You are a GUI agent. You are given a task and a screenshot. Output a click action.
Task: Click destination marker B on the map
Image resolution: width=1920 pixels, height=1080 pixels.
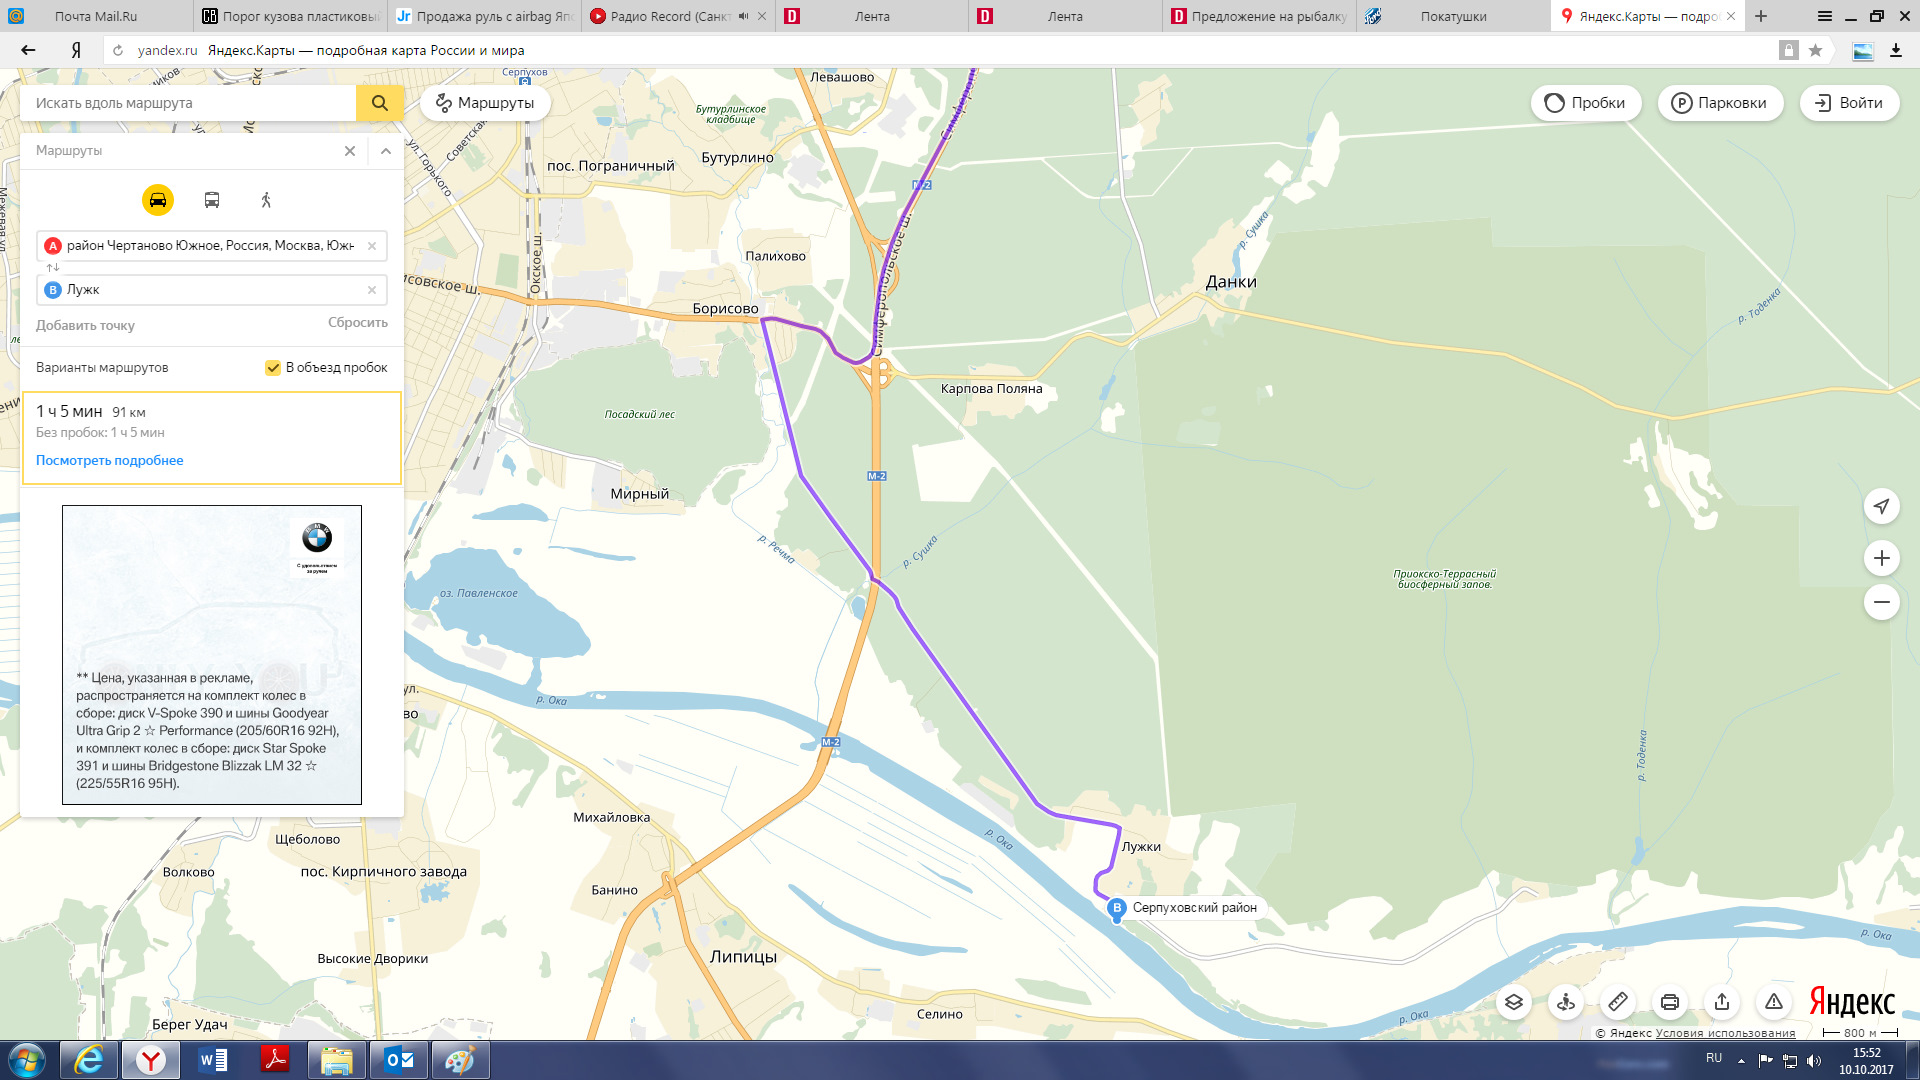[1117, 909]
